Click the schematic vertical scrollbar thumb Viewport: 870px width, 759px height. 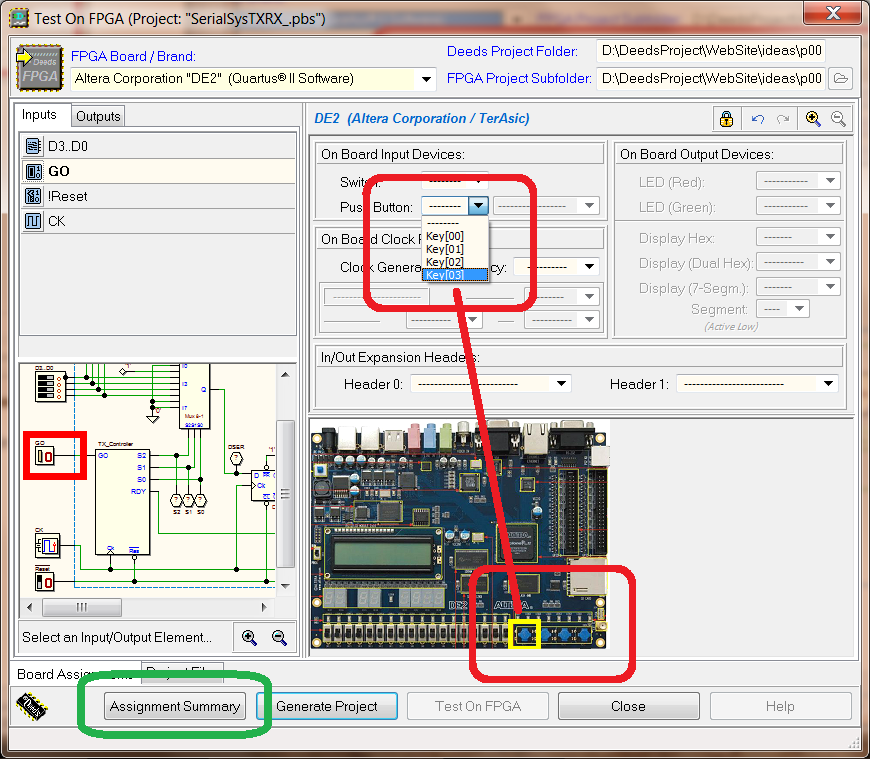click(x=285, y=494)
